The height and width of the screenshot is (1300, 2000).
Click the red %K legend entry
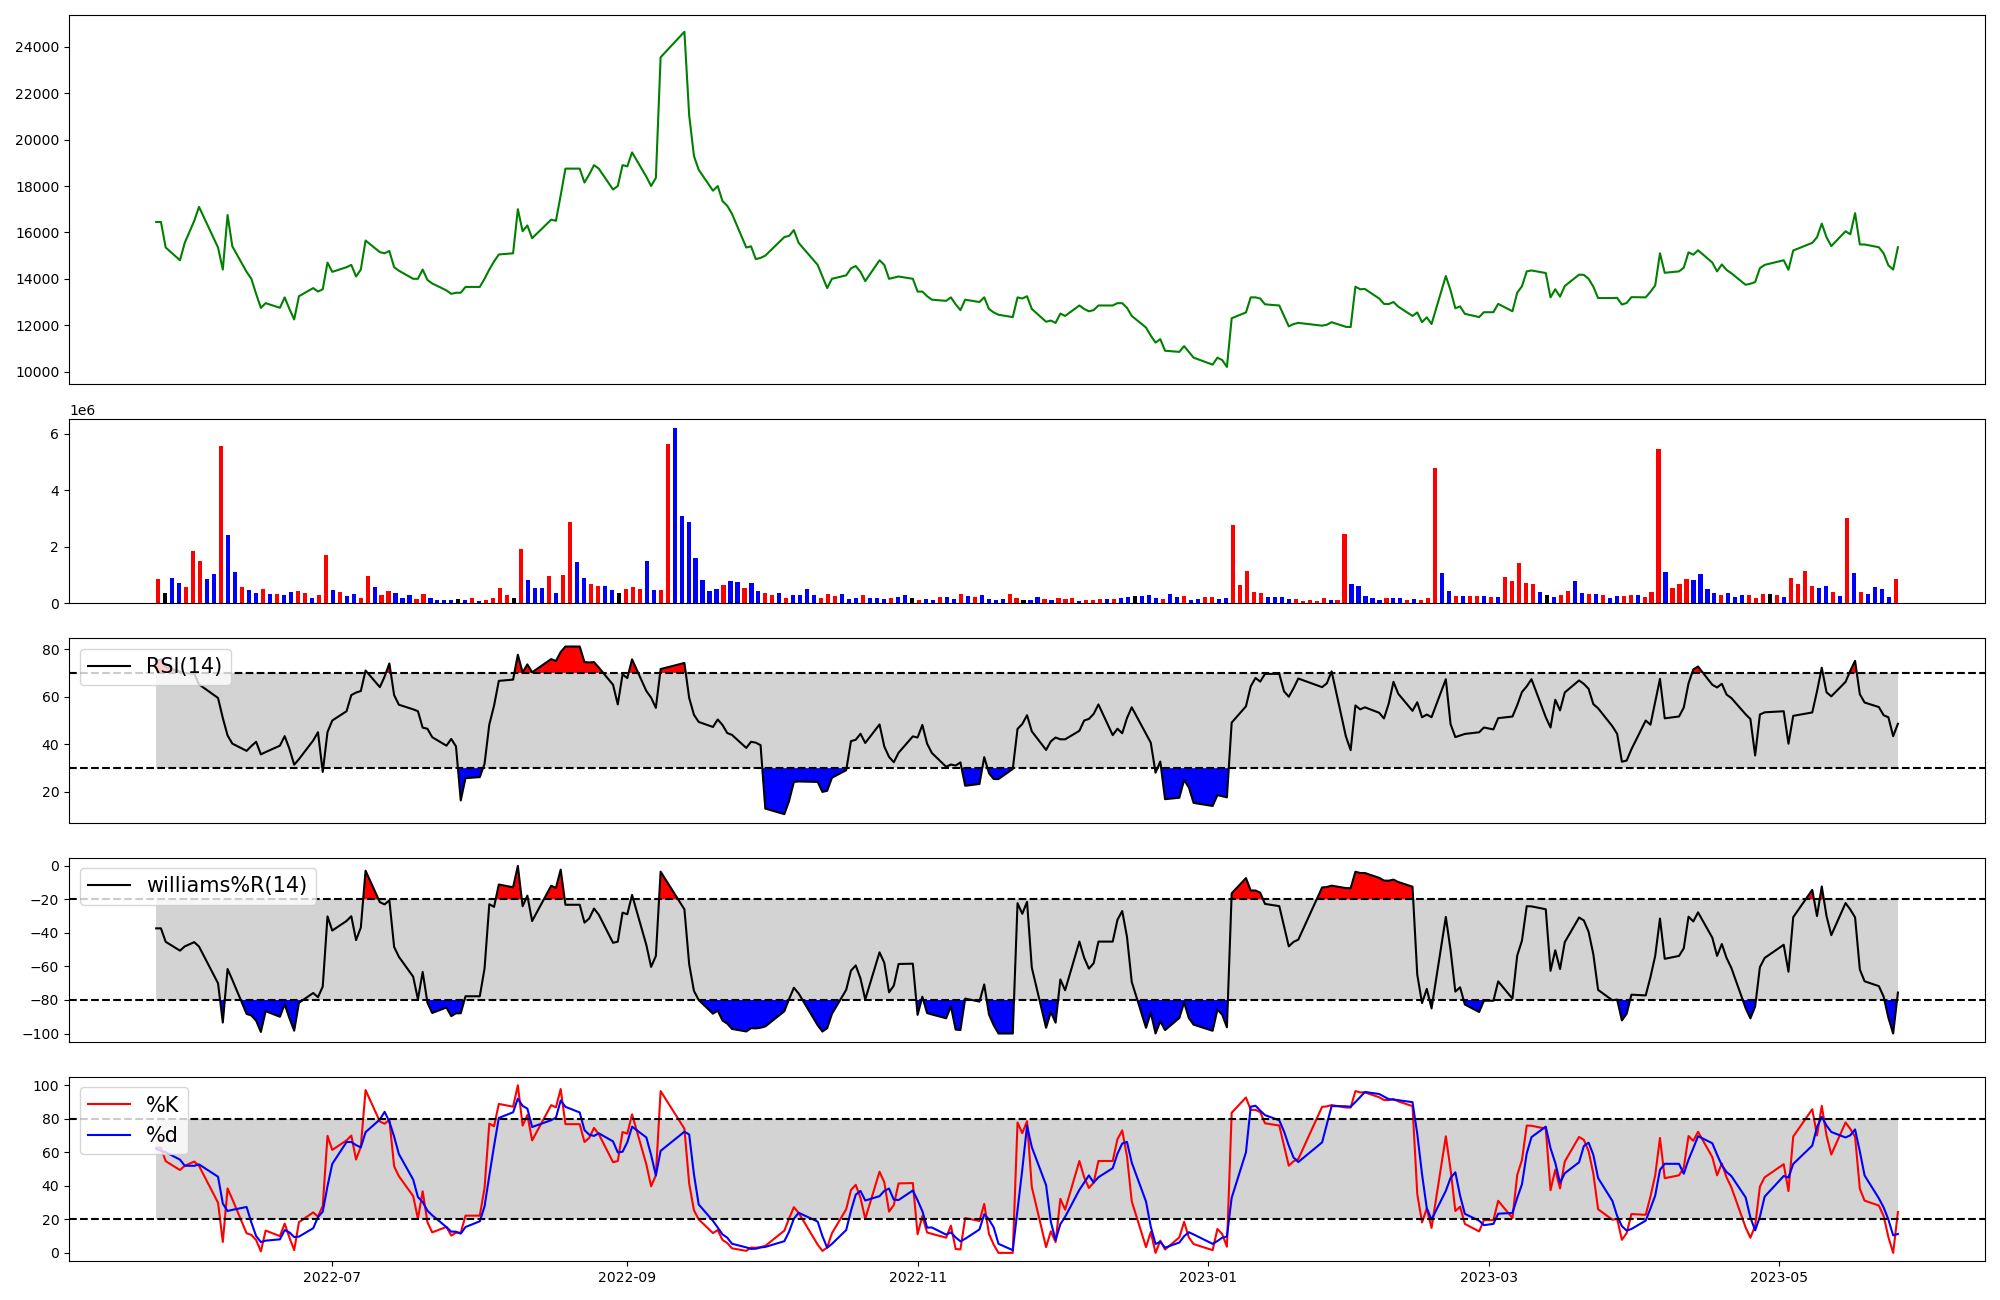coord(161,1105)
